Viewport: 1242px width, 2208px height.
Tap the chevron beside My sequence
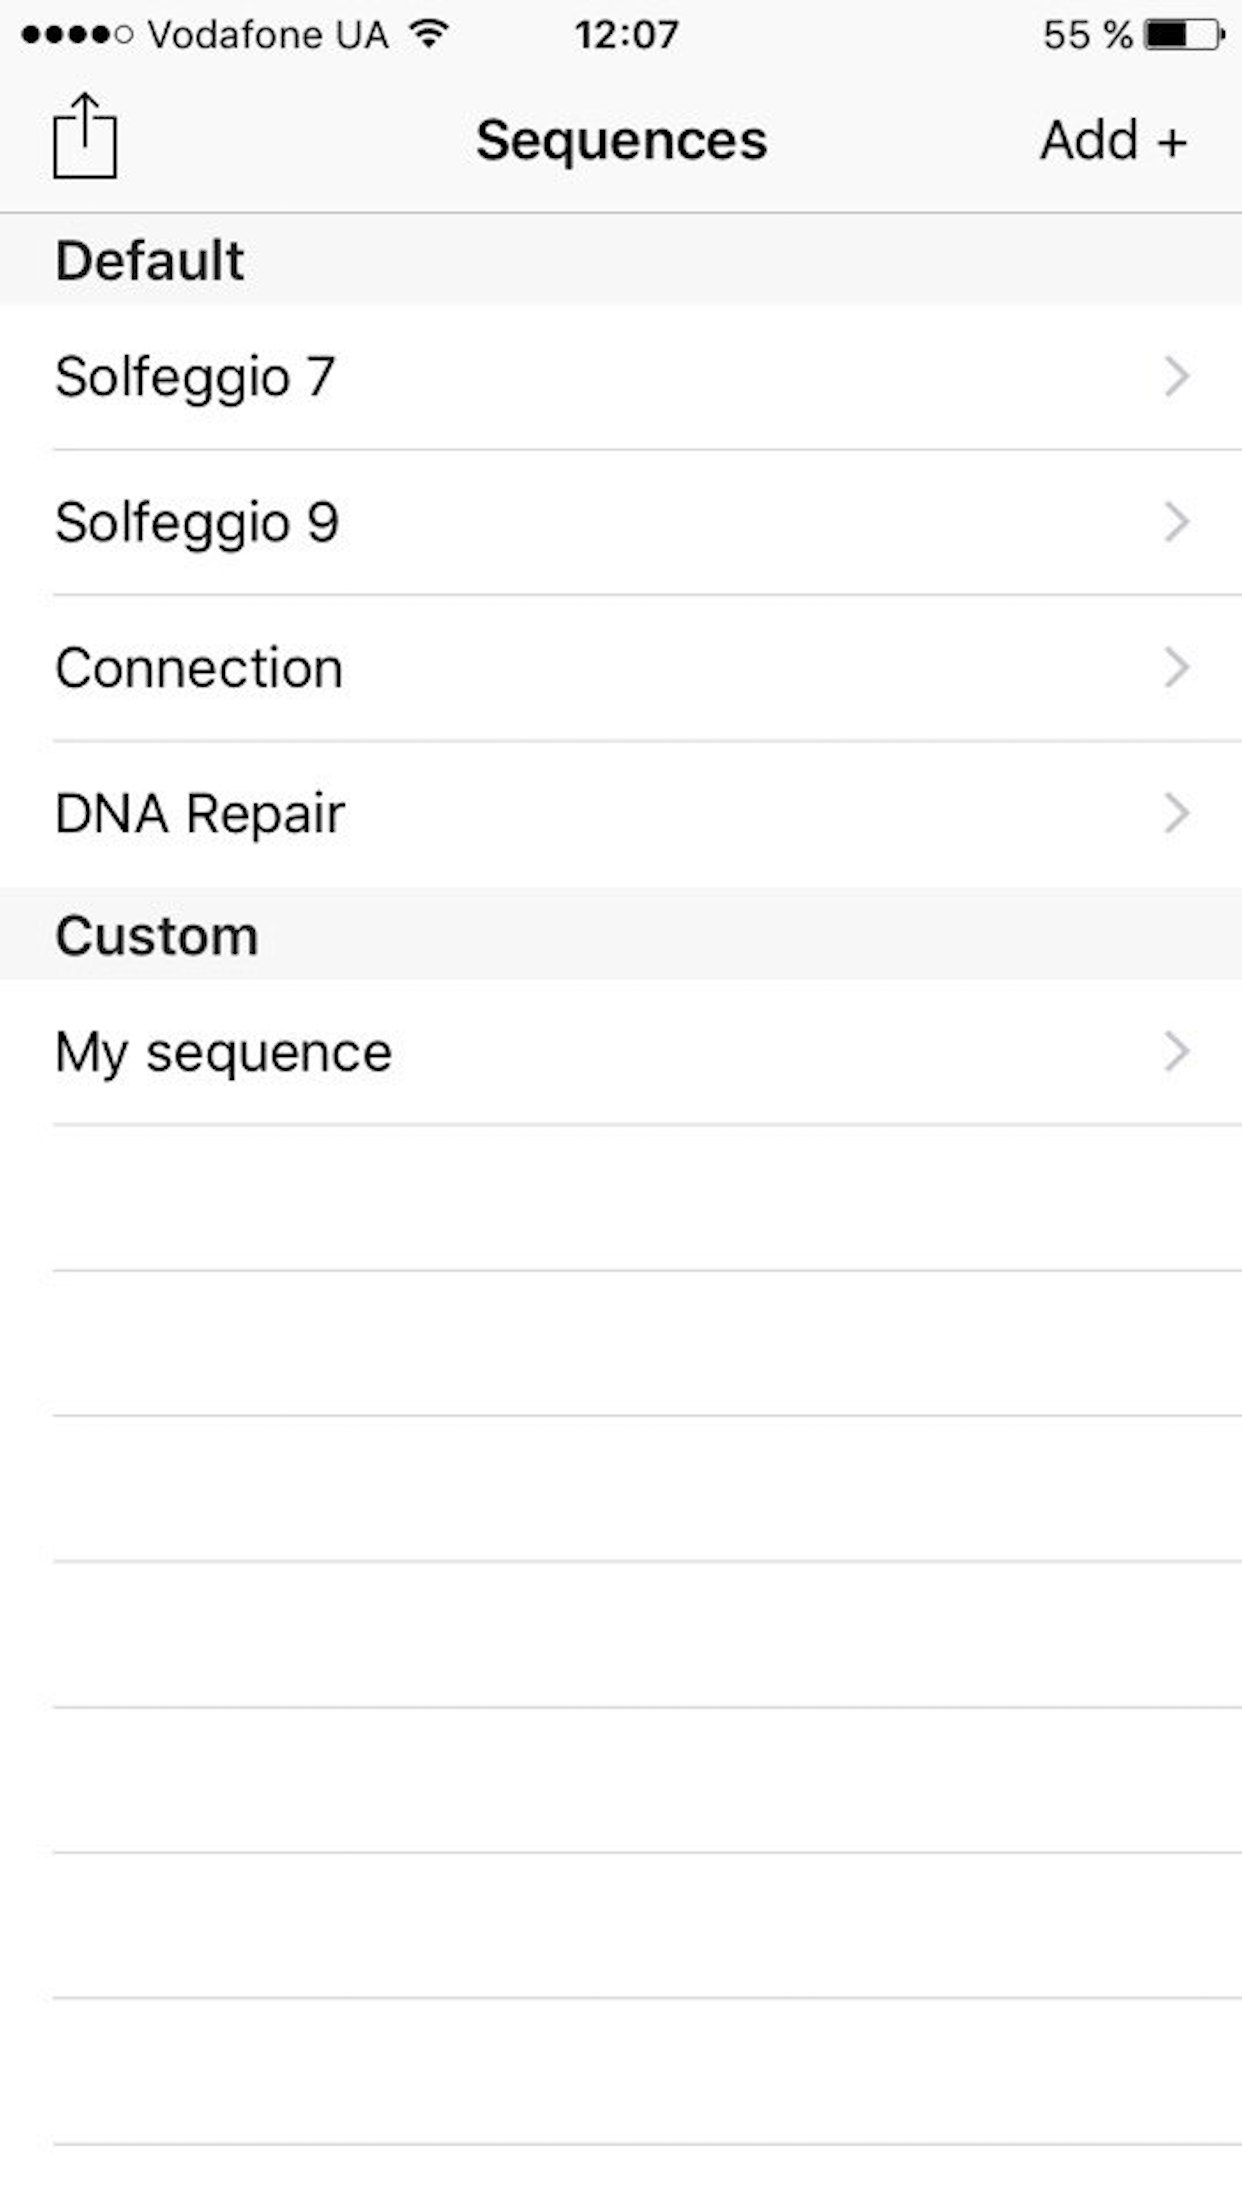(x=1177, y=1052)
